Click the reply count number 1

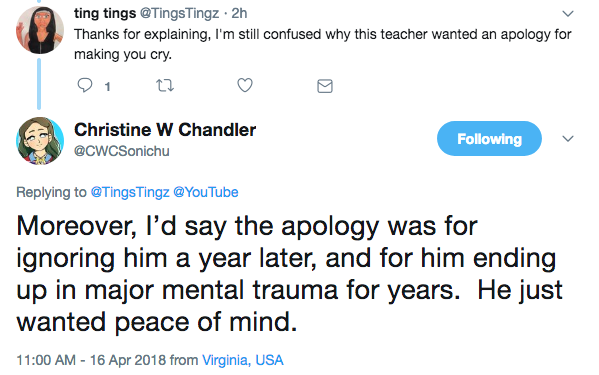click(108, 87)
